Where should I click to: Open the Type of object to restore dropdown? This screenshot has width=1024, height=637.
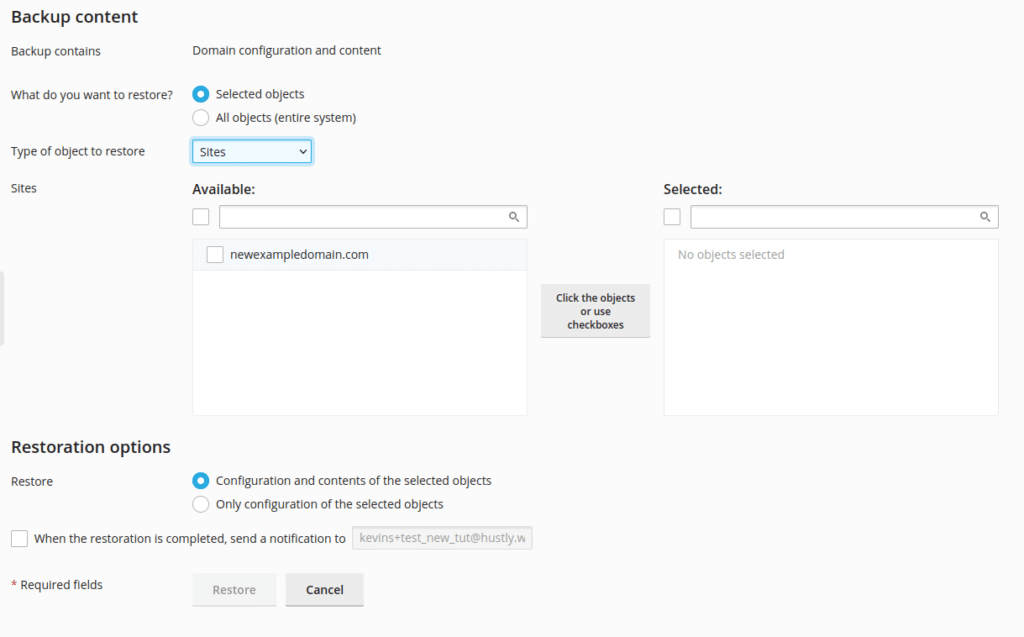tap(251, 150)
